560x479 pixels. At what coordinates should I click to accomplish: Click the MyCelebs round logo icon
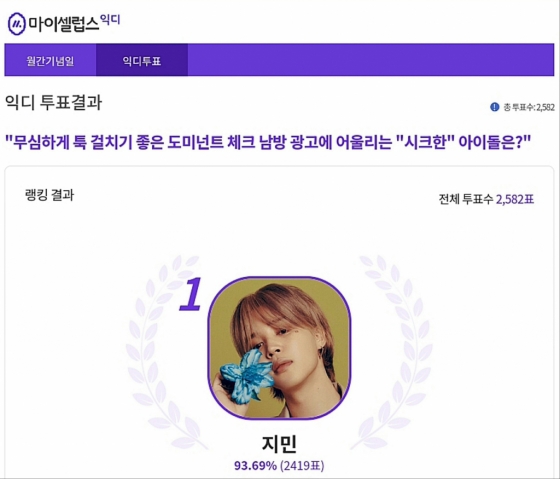point(16,24)
